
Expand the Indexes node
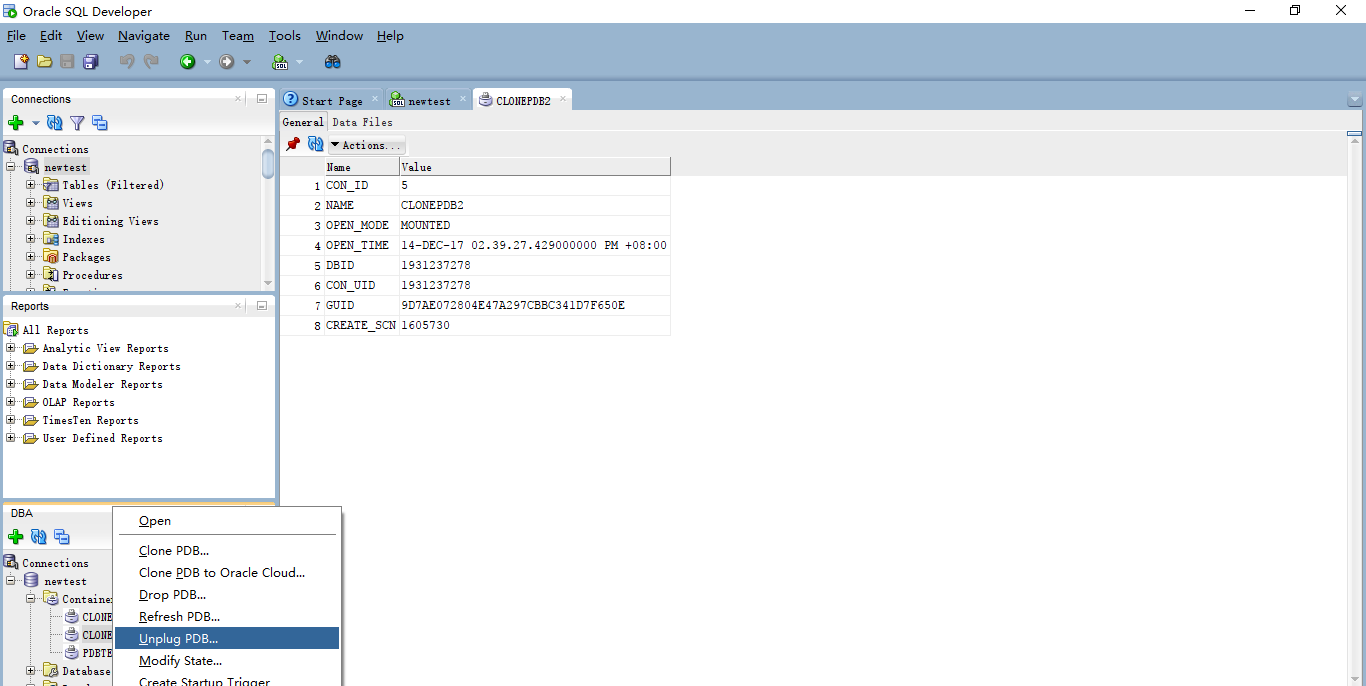(x=30, y=239)
